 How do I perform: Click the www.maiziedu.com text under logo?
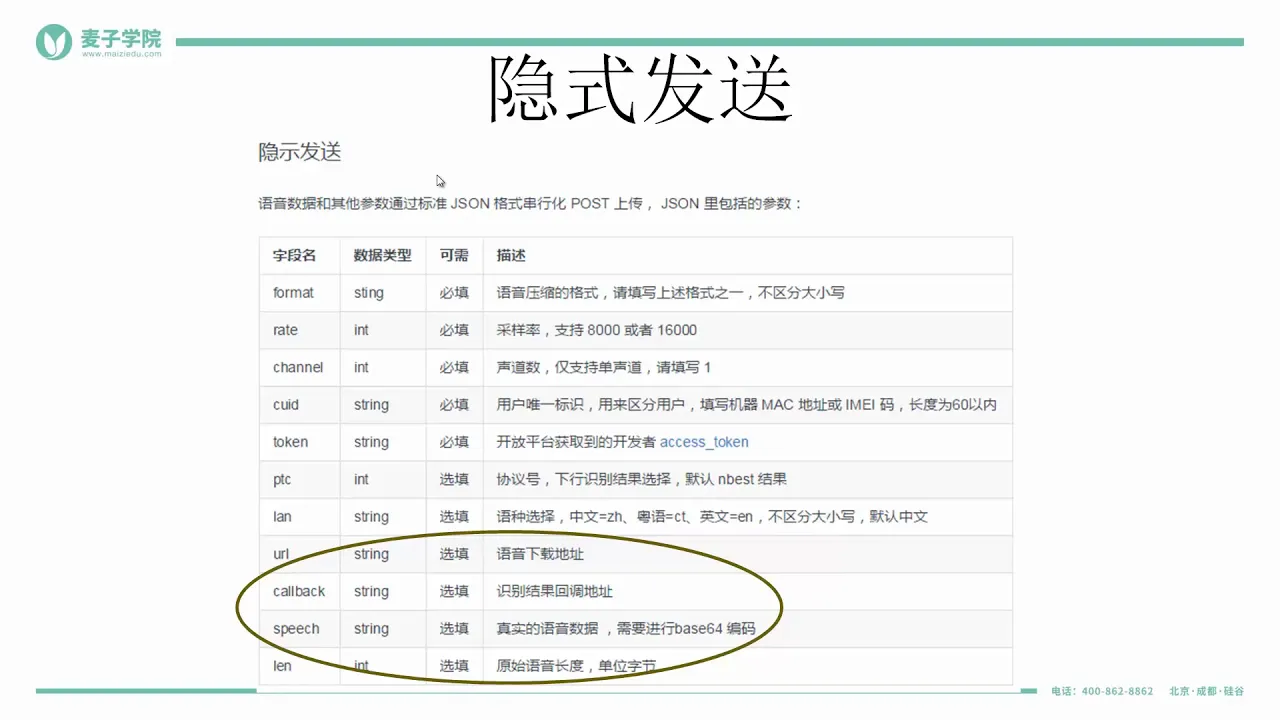(x=120, y=54)
